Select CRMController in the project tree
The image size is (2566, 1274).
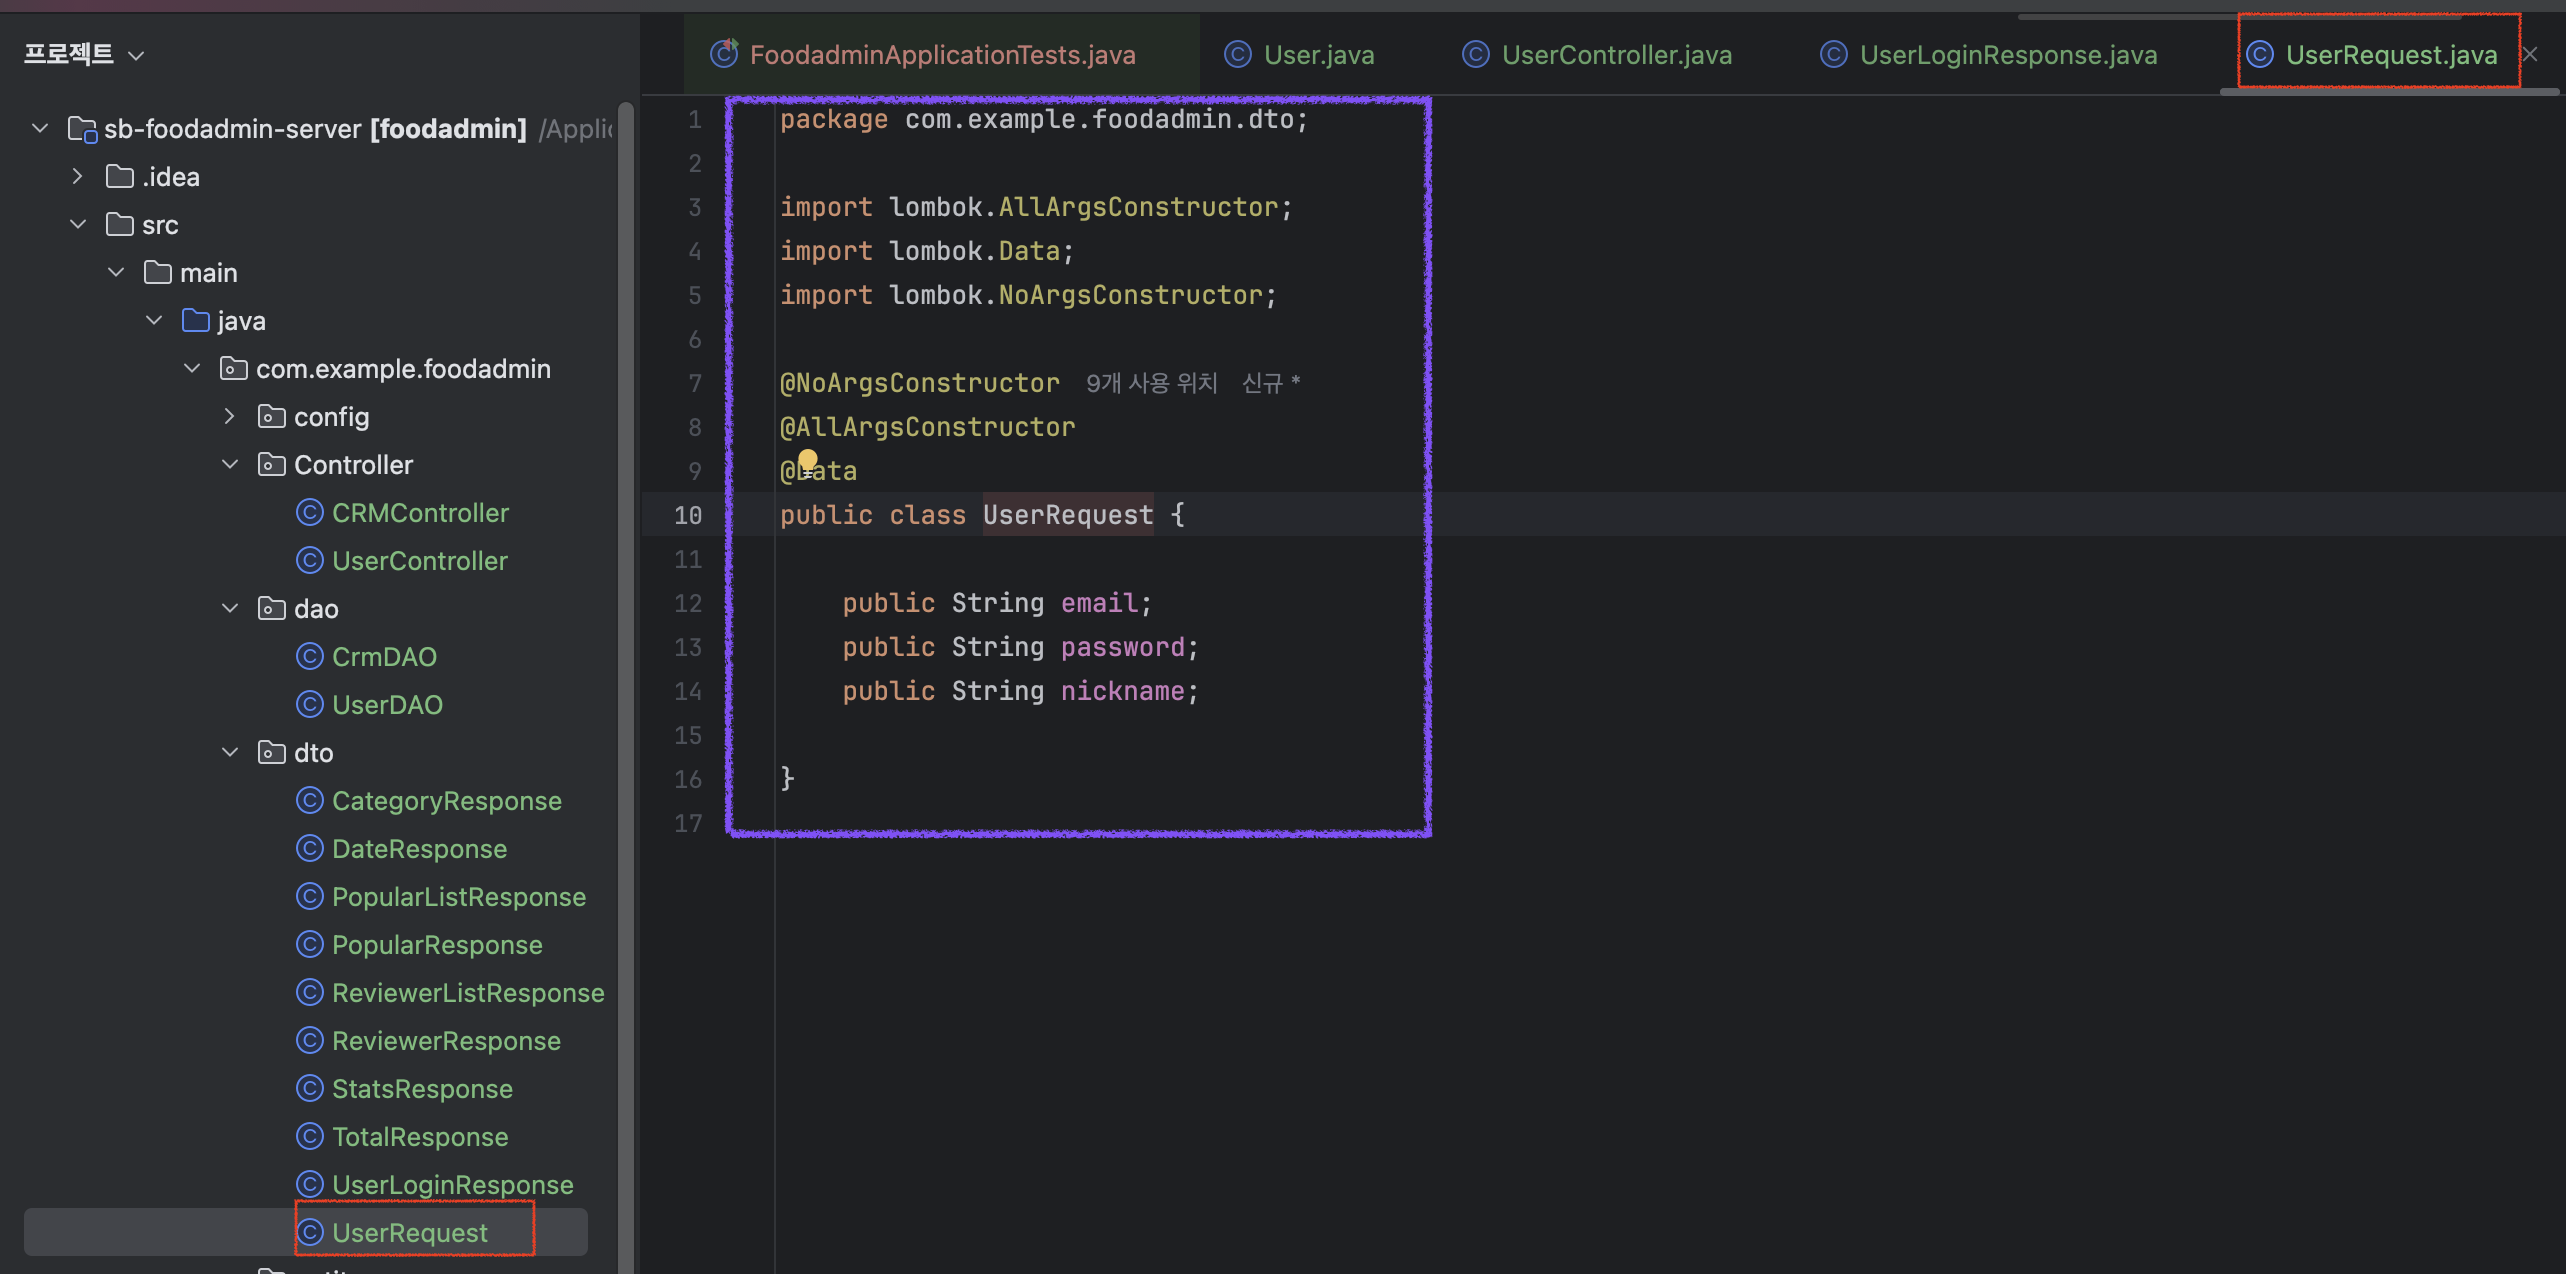[420, 512]
